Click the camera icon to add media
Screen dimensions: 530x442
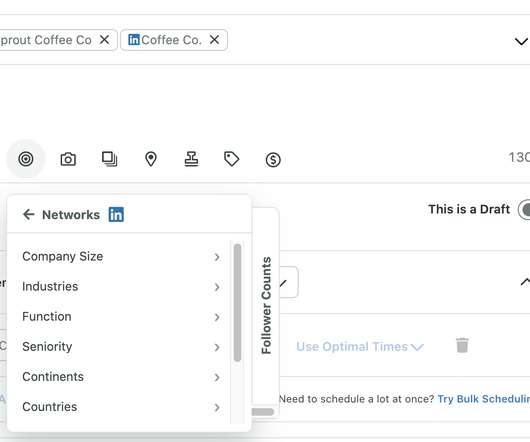[x=68, y=159]
